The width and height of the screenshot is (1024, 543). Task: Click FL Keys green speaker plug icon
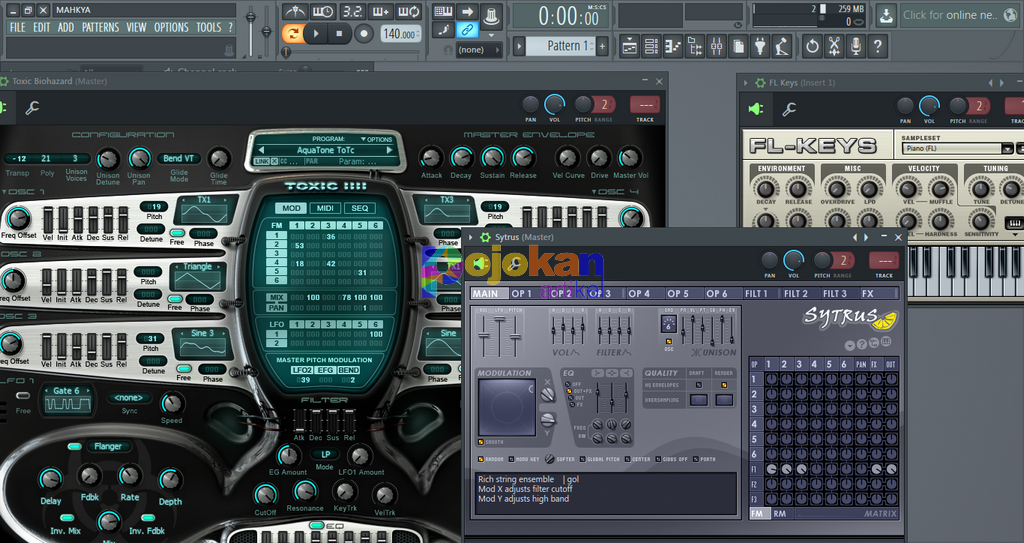(756, 109)
